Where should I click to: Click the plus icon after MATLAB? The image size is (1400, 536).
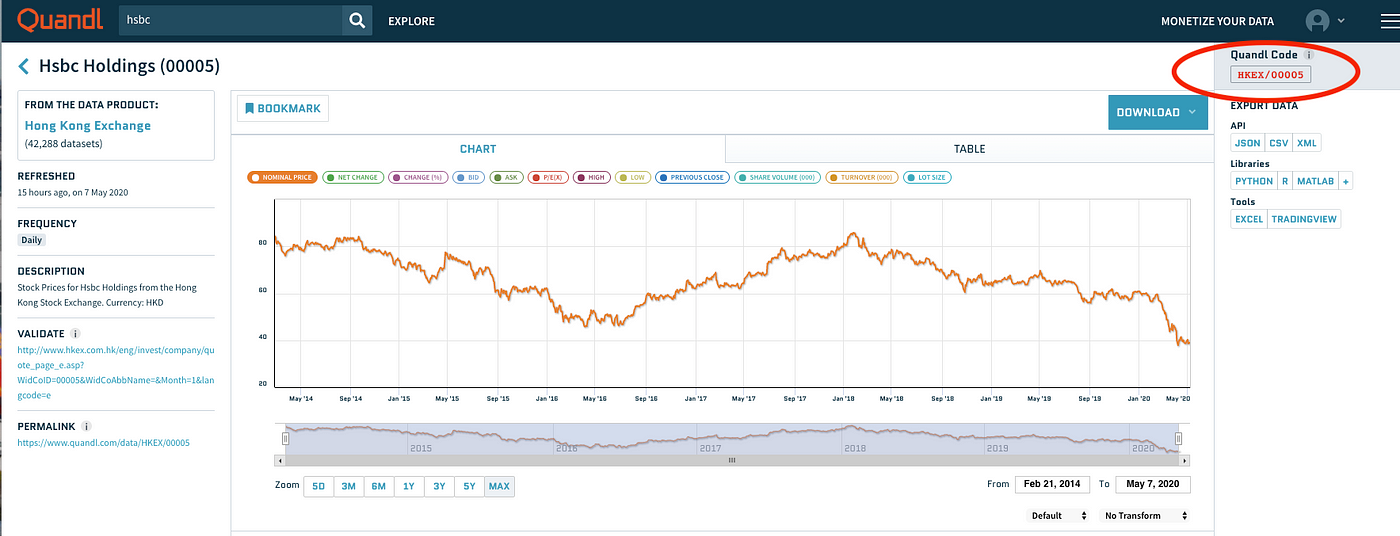(x=1346, y=181)
